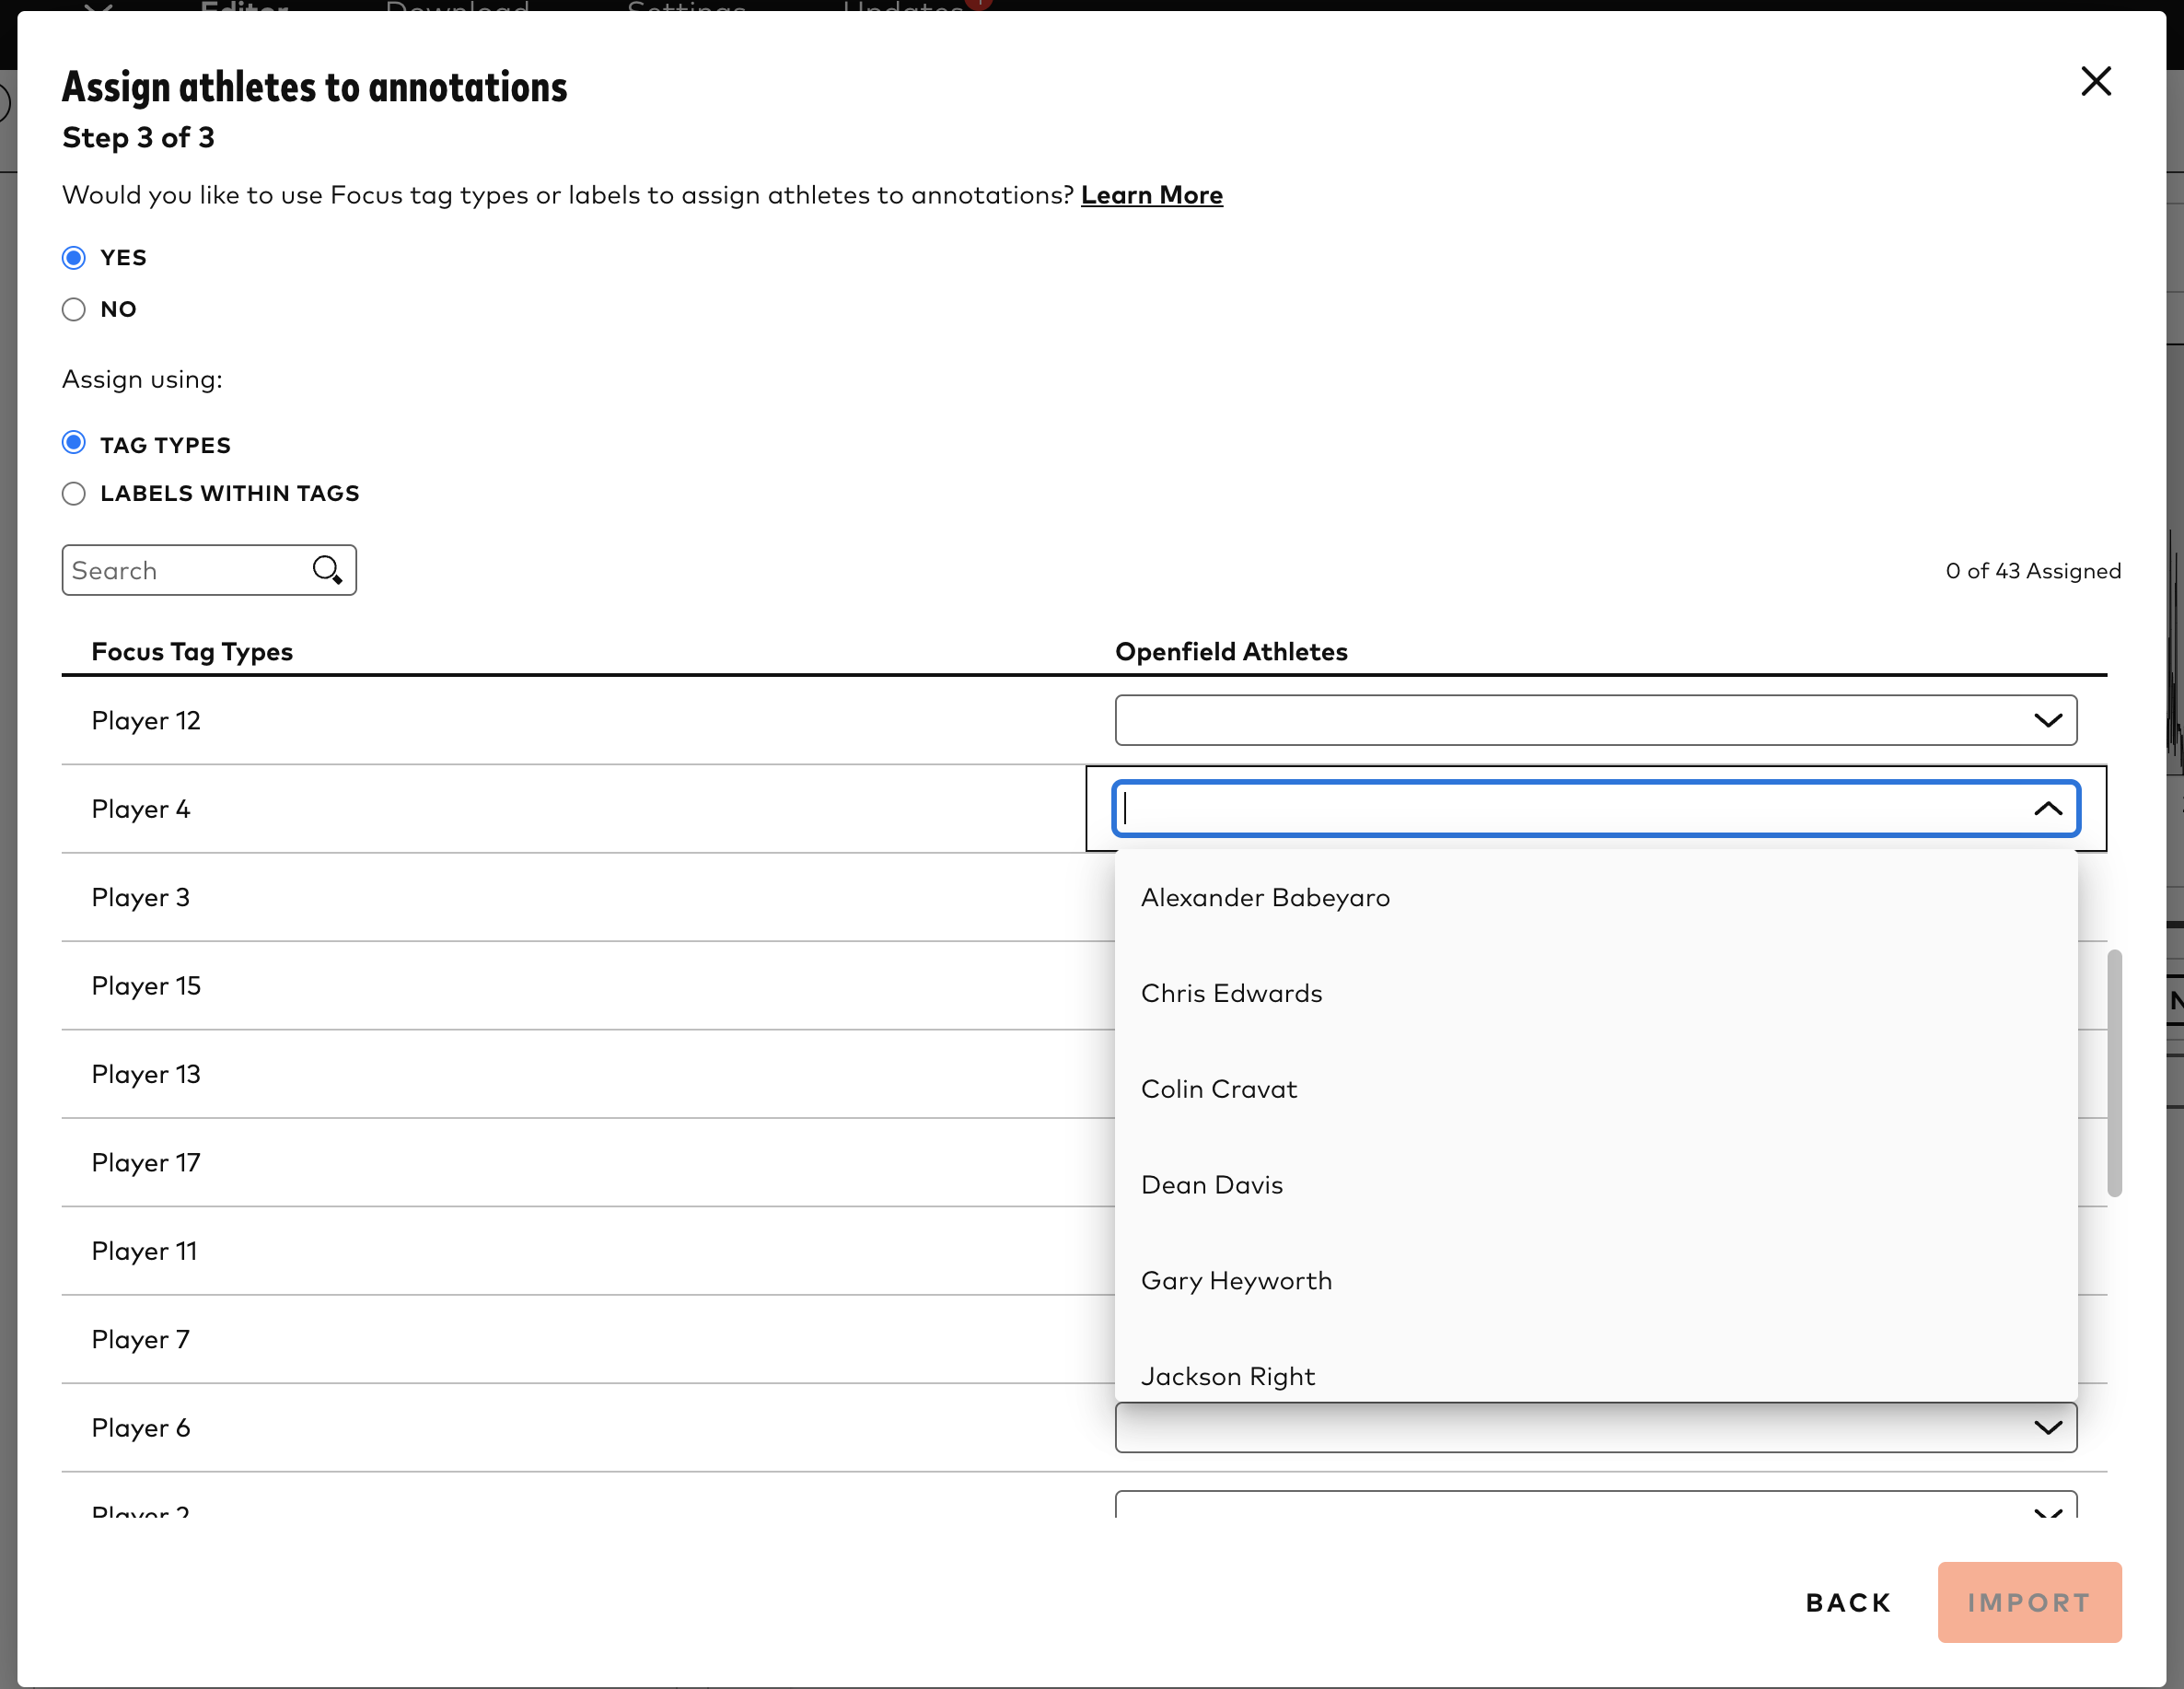Select the TAG TYPES radio button
The width and height of the screenshot is (2184, 1689).
point(73,442)
